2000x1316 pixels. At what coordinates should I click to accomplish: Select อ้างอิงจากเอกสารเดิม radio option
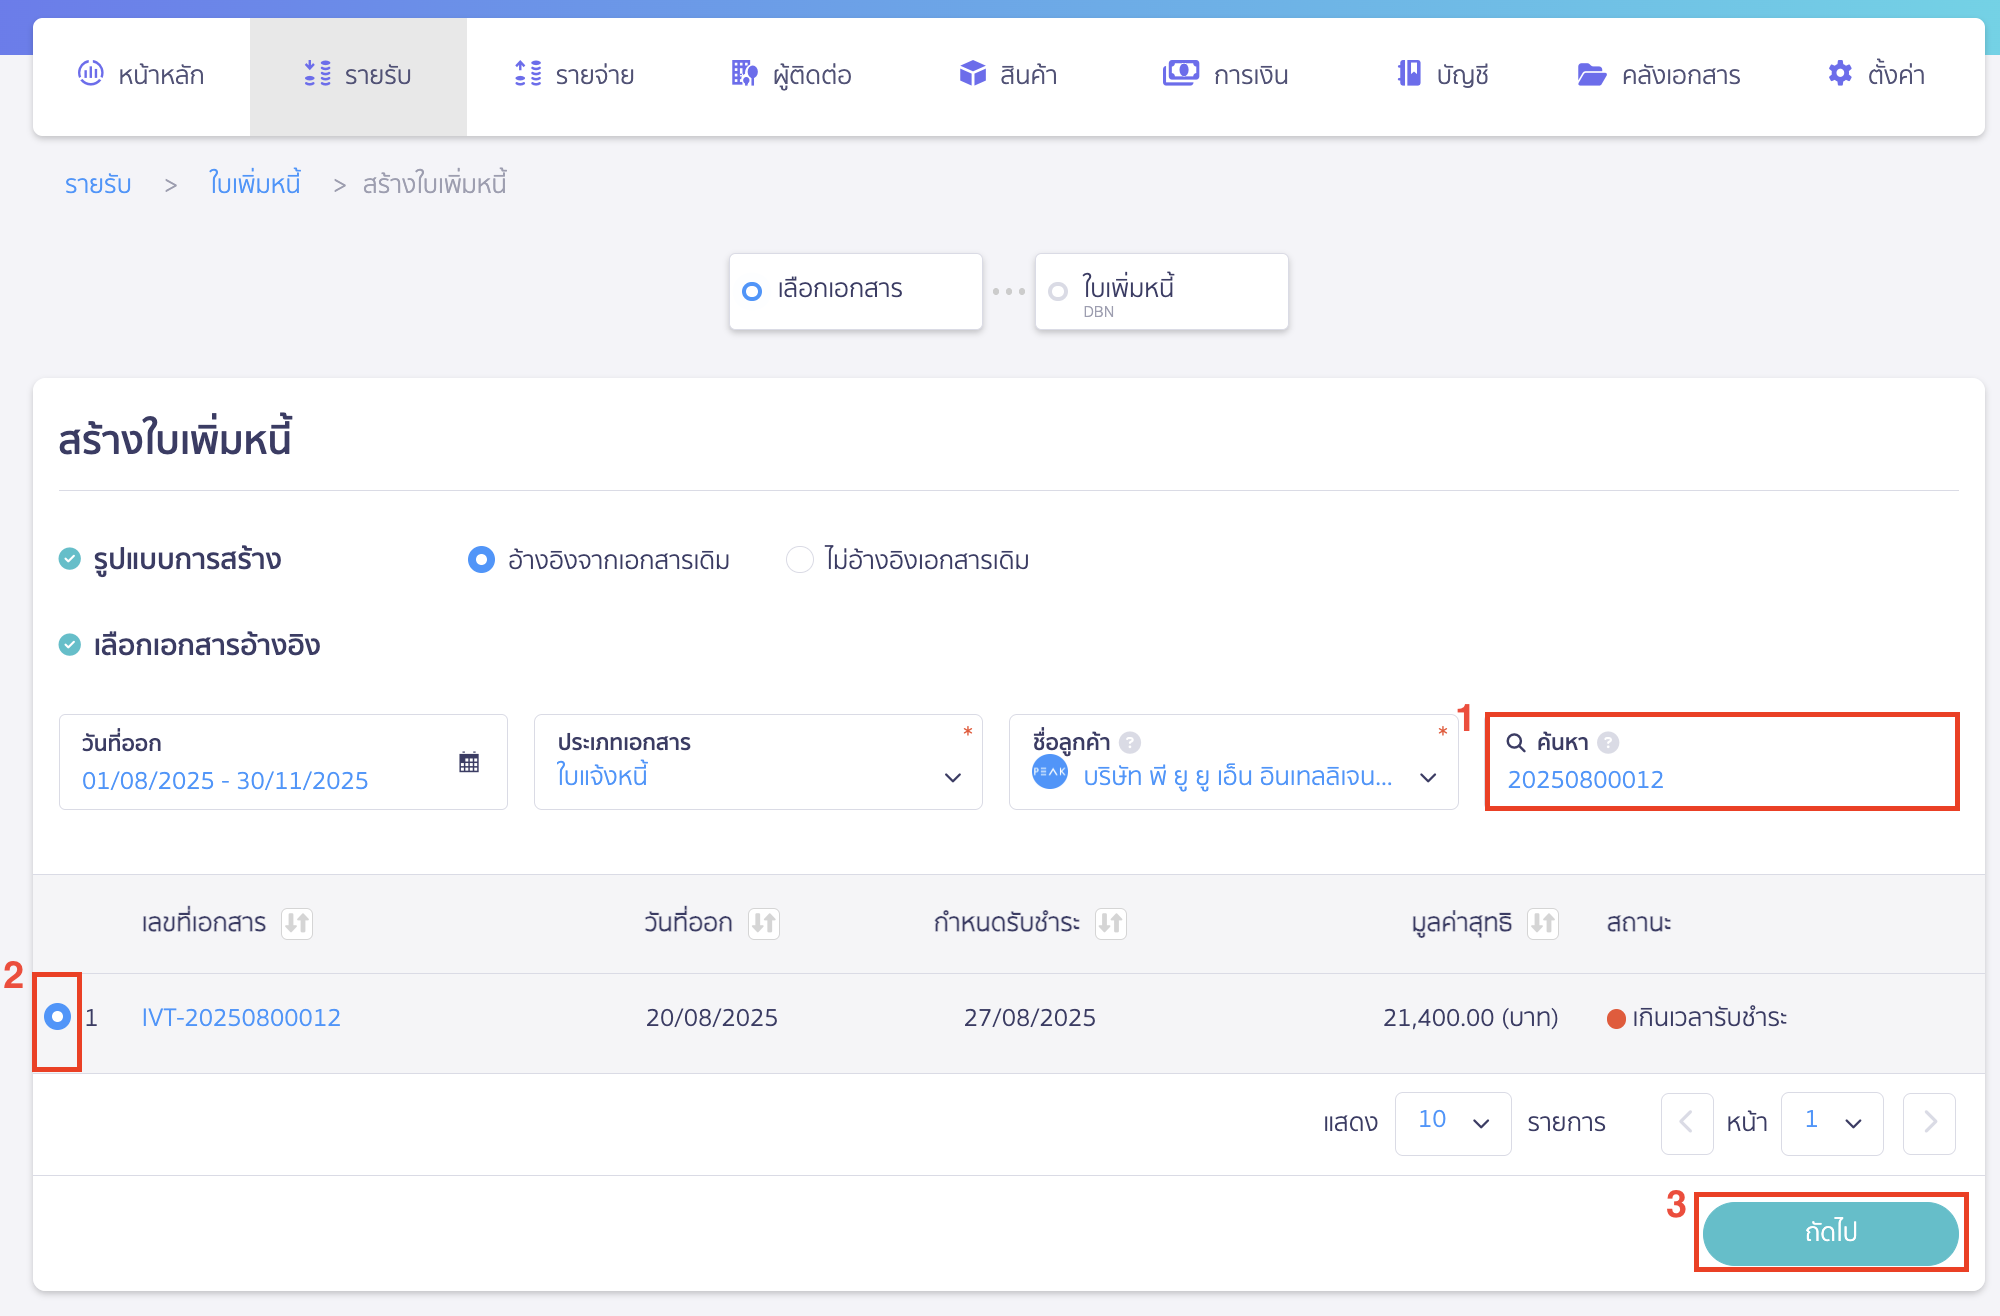481,560
